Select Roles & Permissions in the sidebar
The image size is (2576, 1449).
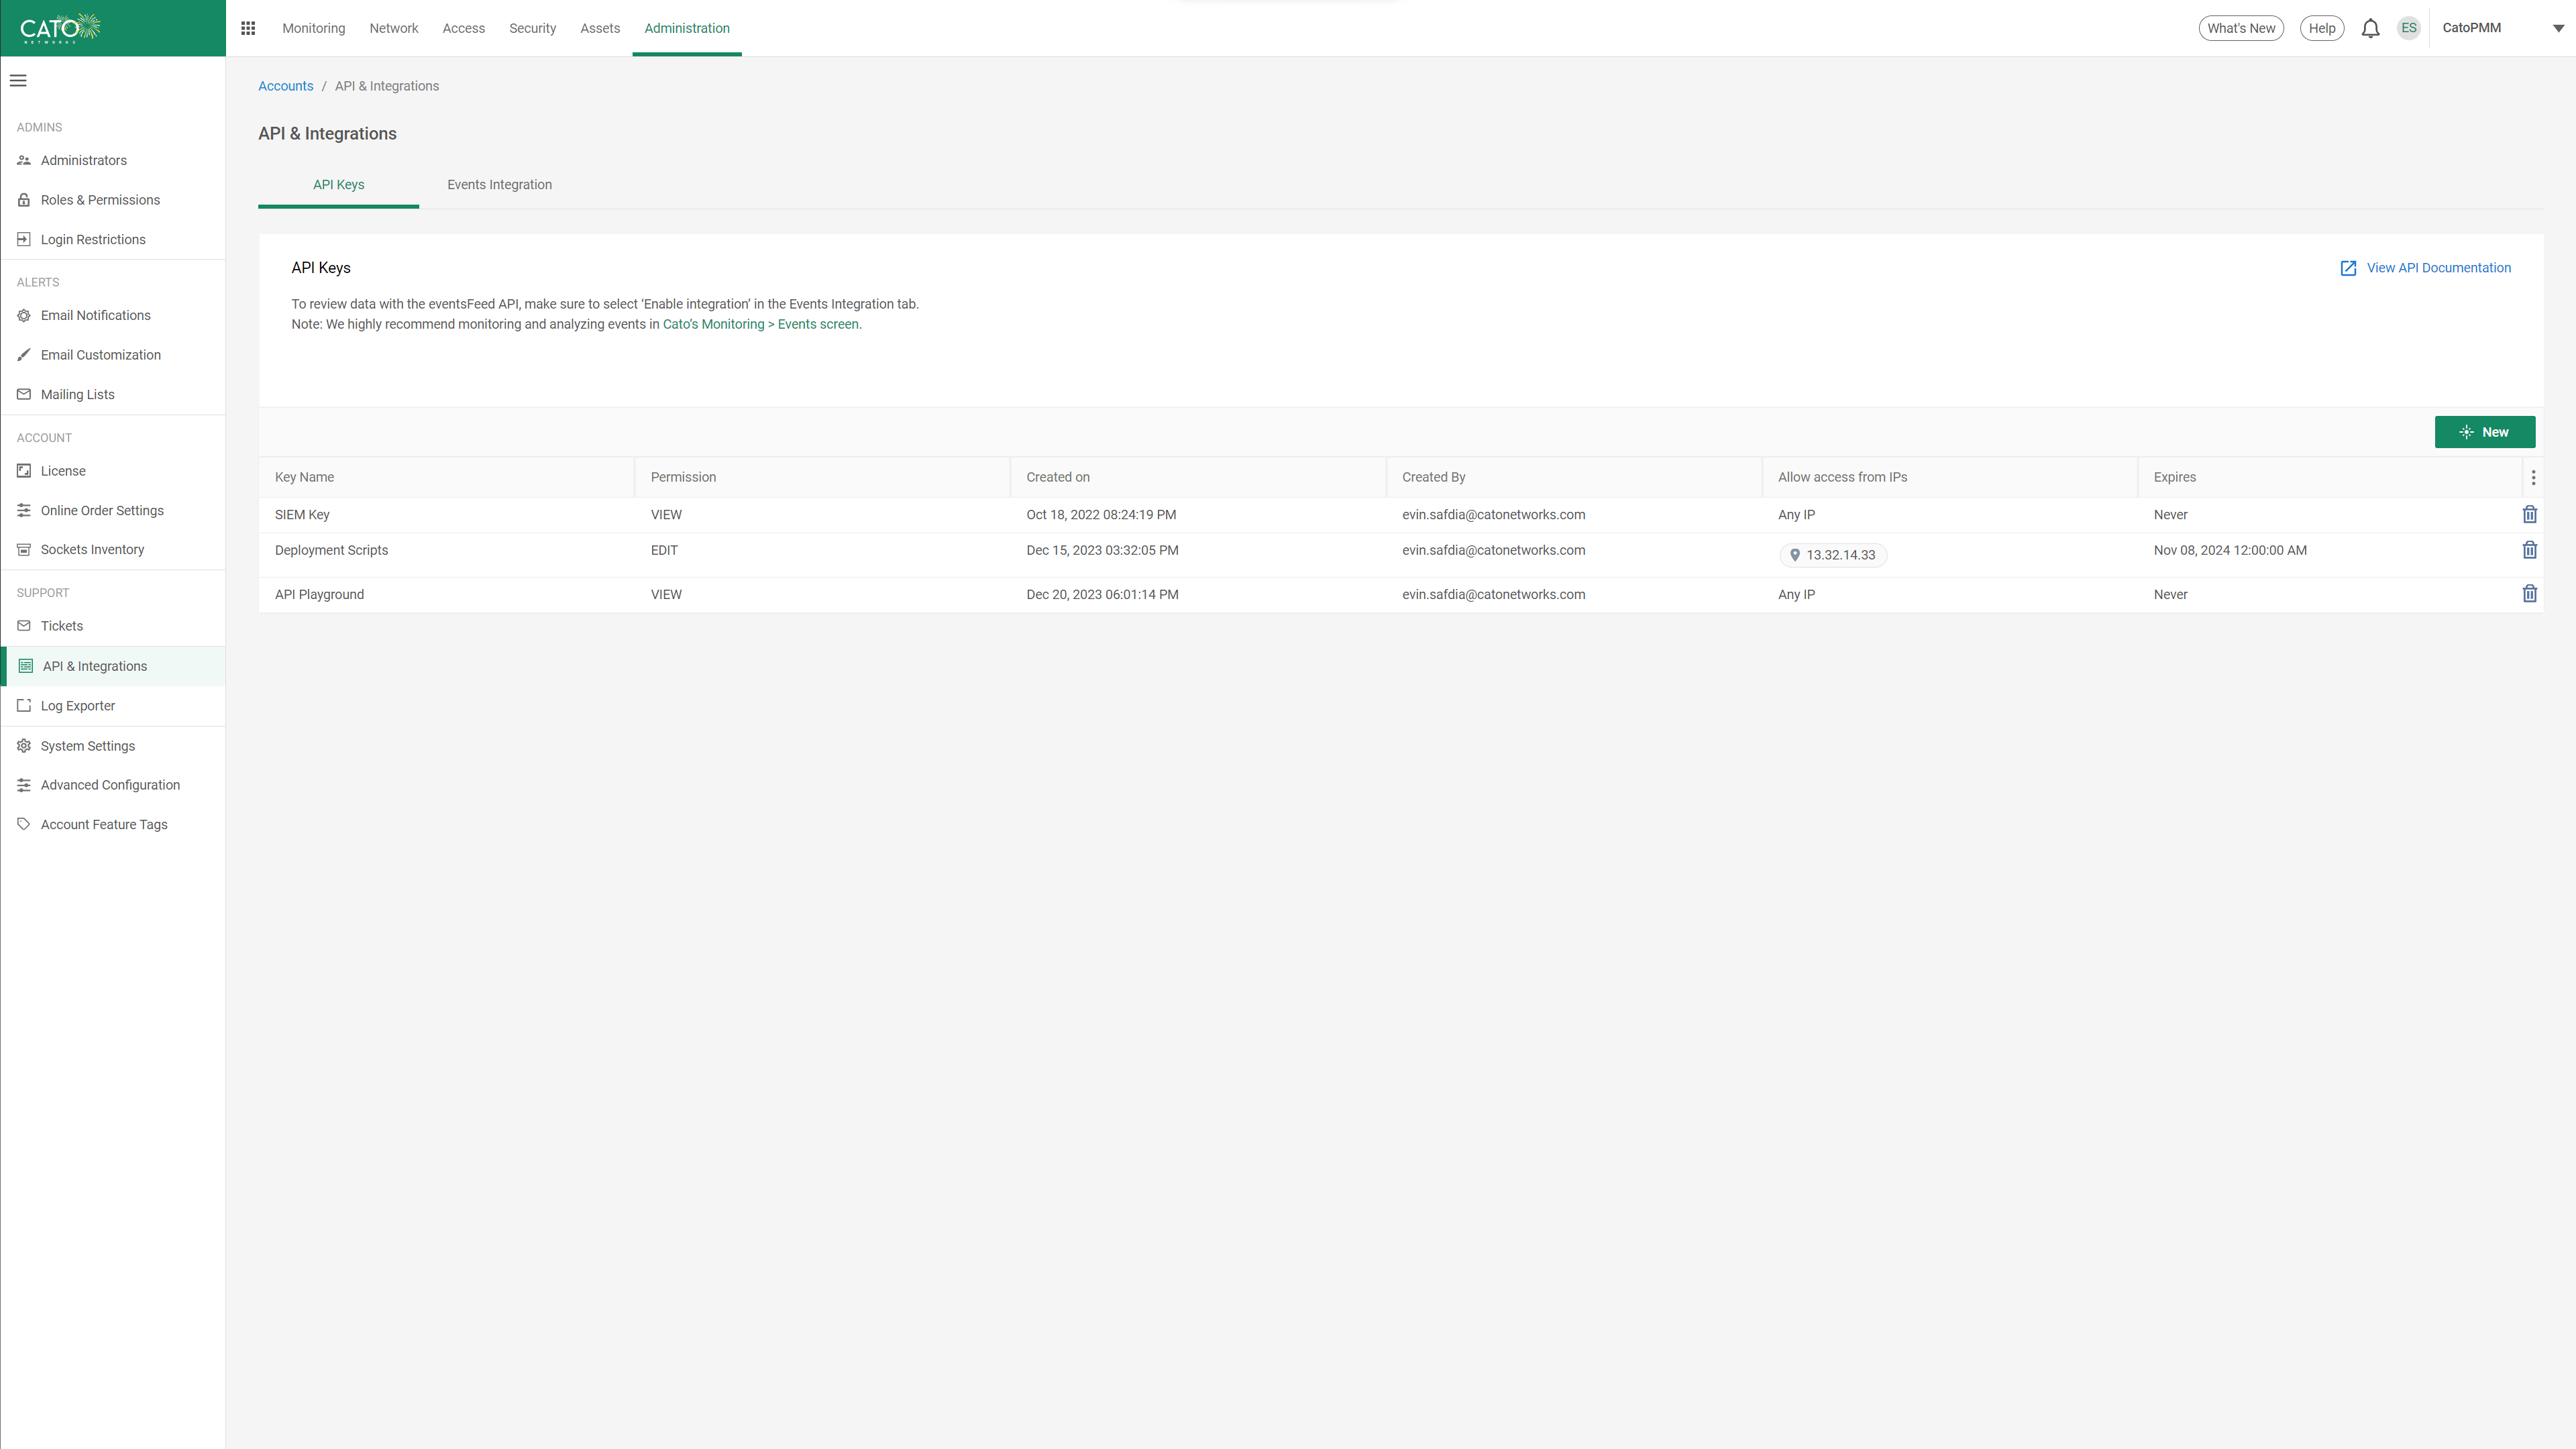[100, 199]
